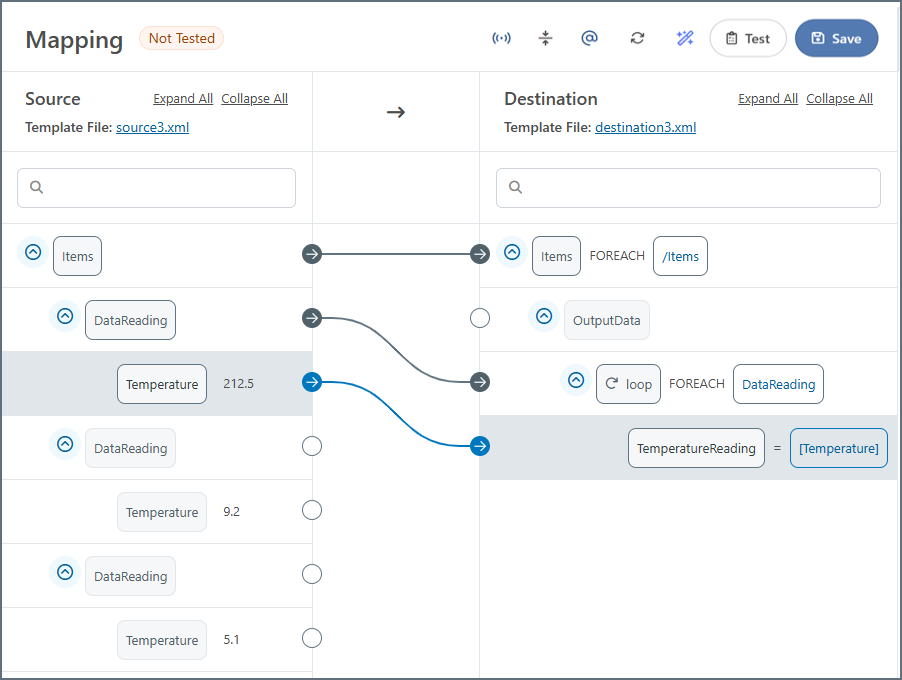Click the loop node in destination tree
The width and height of the screenshot is (902, 680).
pyautogui.click(x=628, y=384)
